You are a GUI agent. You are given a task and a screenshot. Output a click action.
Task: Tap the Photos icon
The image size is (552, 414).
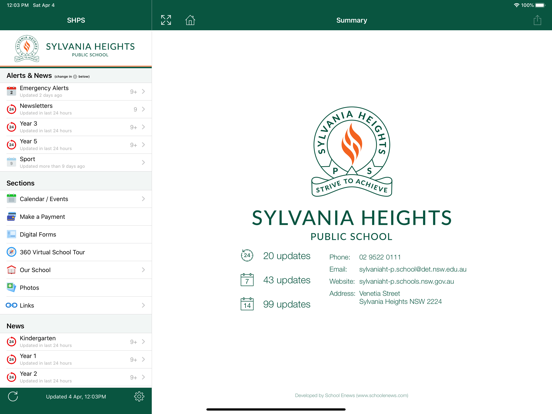11,287
